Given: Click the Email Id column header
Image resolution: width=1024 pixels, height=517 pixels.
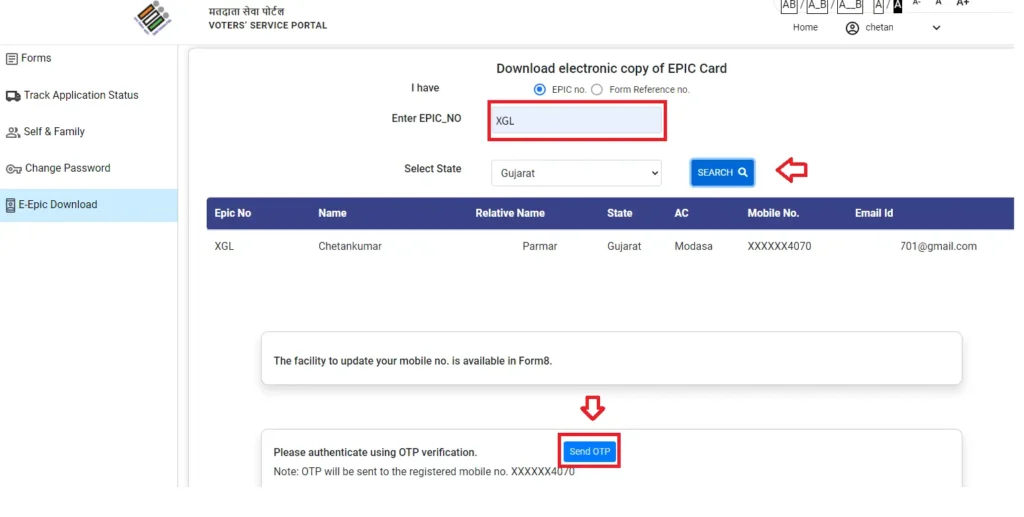Looking at the screenshot, I should pos(874,213).
